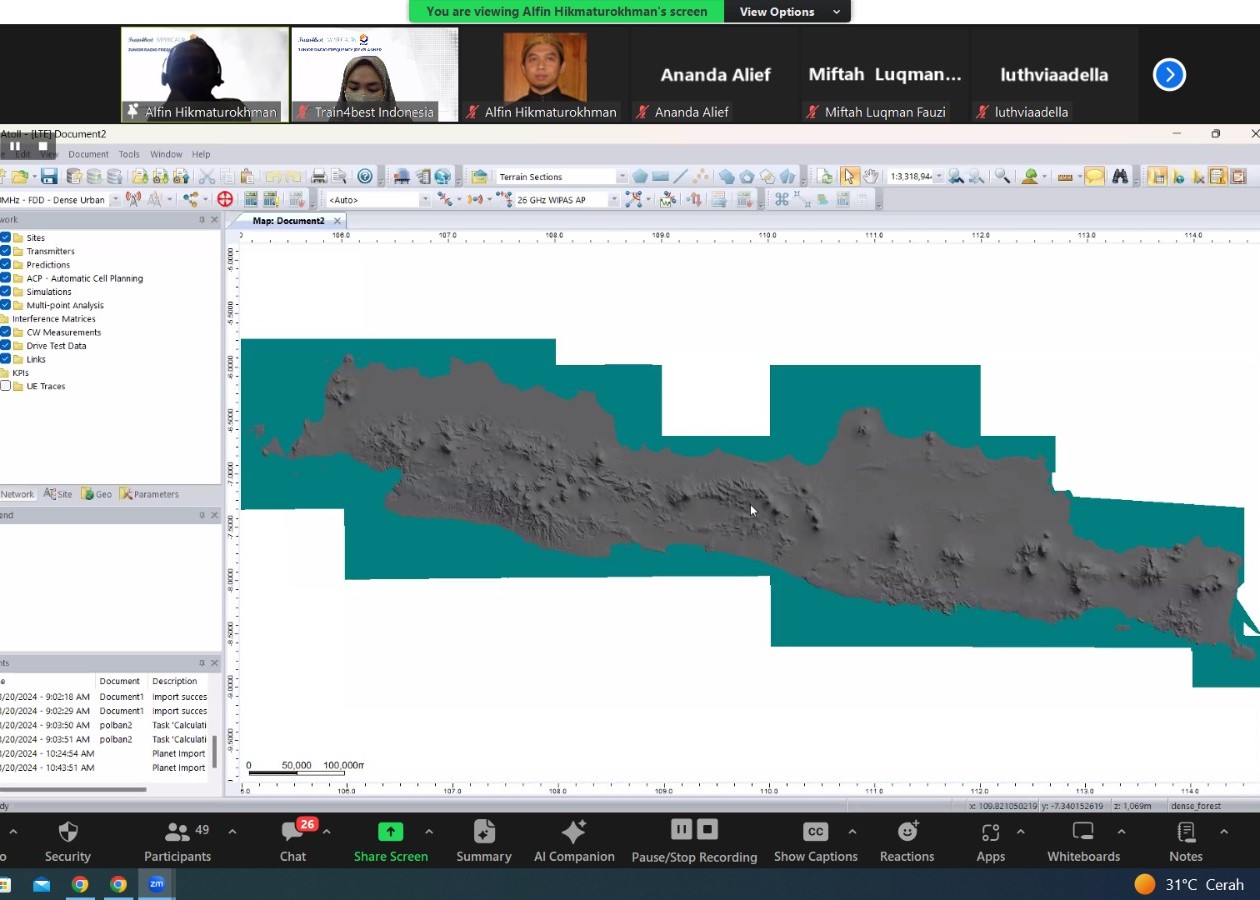This screenshot has height=900, width=1260.
Task: Open the Tools menu
Action: coord(129,154)
